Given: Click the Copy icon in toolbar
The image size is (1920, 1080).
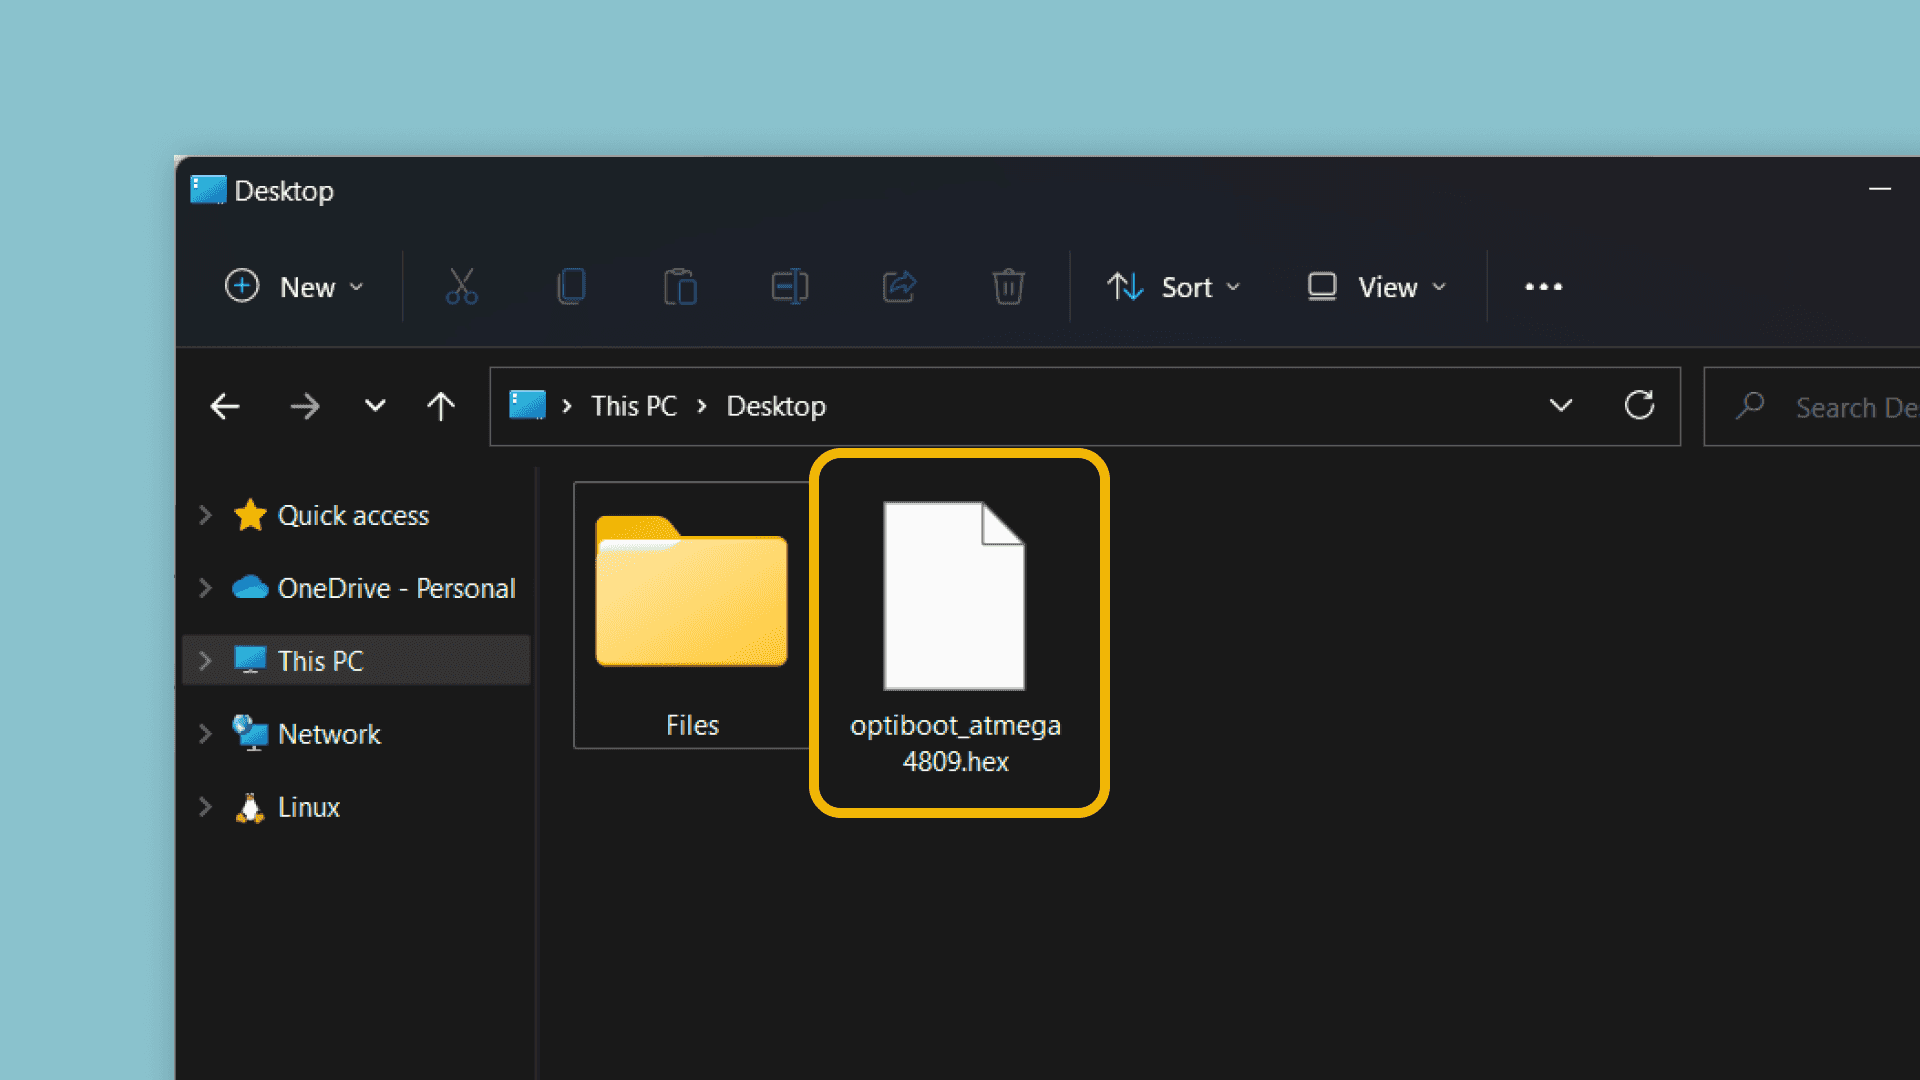Looking at the screenshot, I should pyautogui.click(x=571, y=287).
